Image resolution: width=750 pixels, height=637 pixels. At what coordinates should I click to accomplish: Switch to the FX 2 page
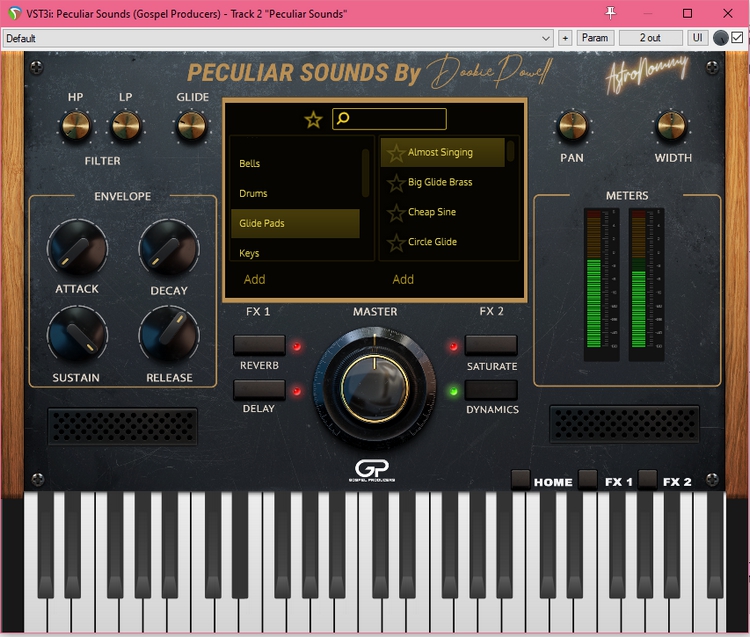647,479
